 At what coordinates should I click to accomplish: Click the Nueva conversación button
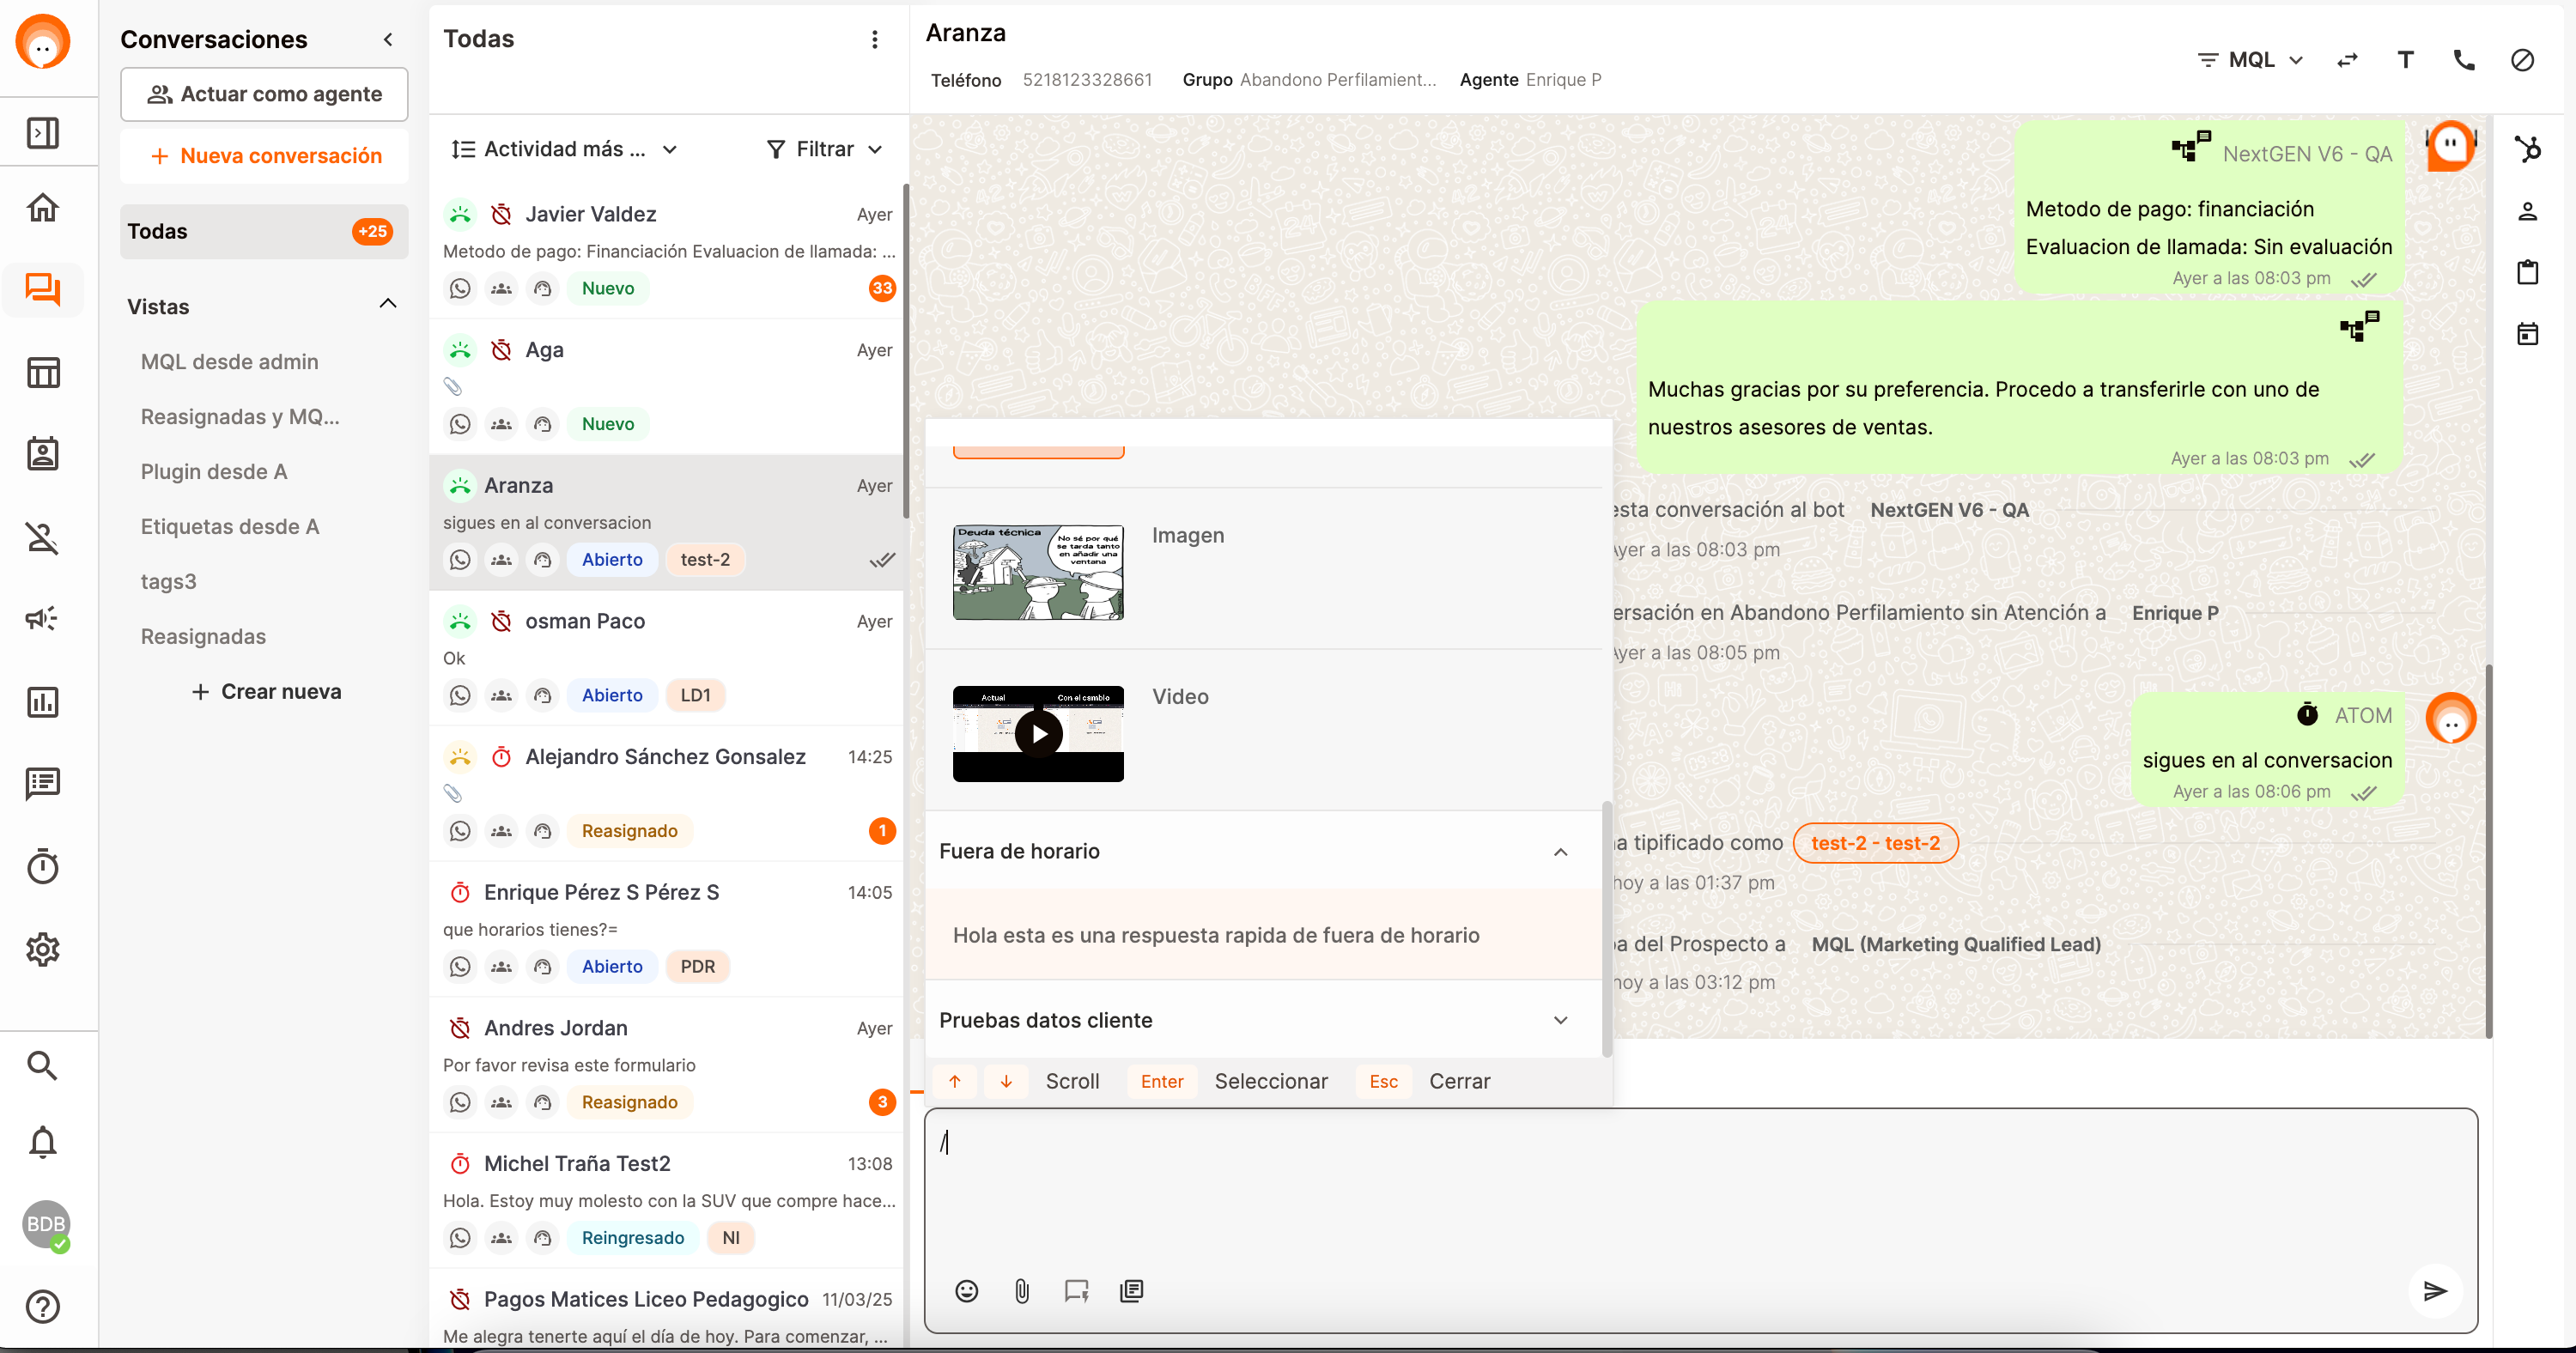point(265,156)
